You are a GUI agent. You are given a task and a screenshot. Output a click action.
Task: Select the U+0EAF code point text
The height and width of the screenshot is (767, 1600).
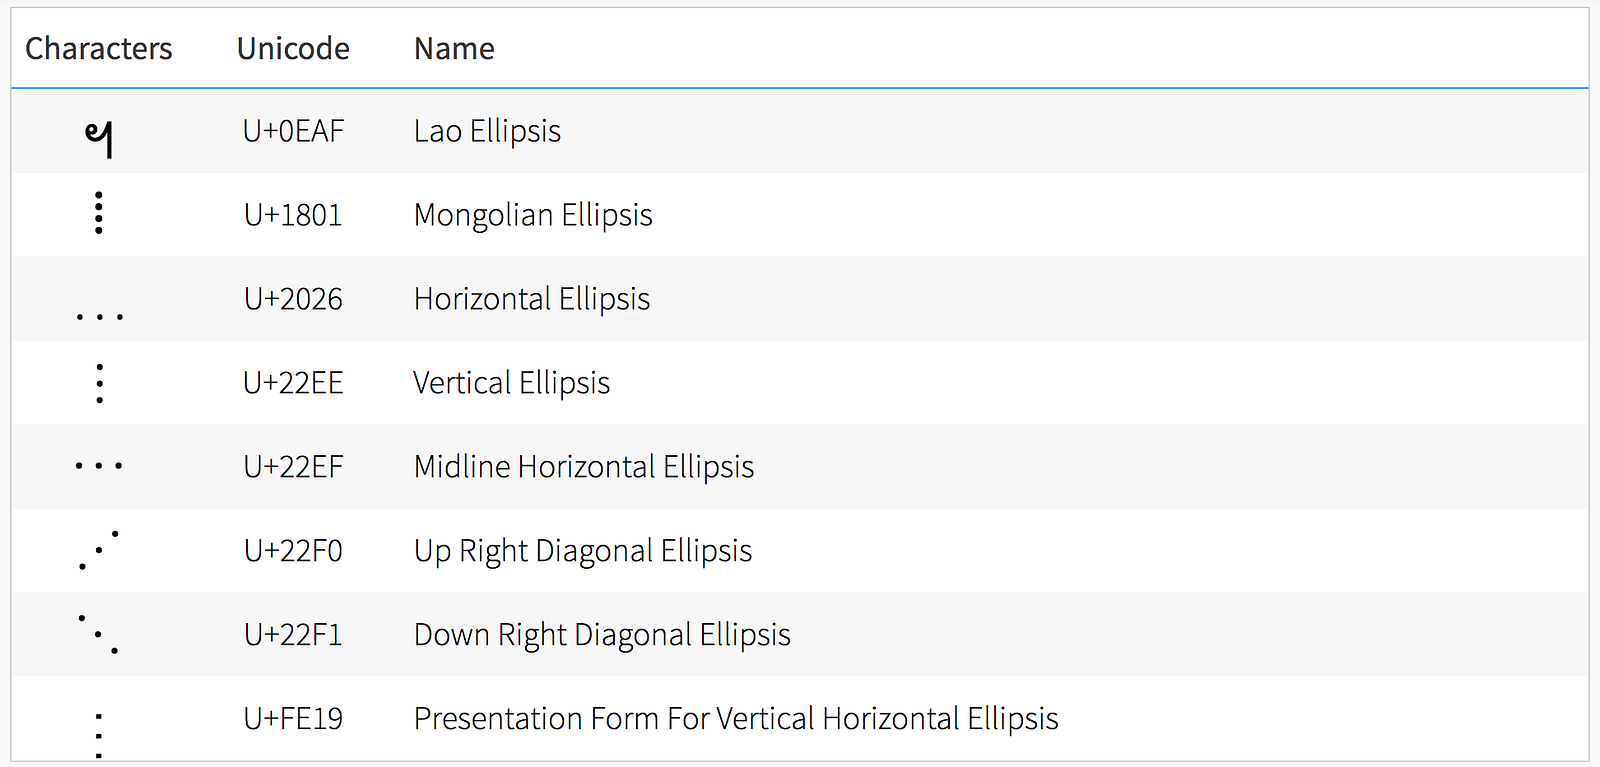(293, 131)
